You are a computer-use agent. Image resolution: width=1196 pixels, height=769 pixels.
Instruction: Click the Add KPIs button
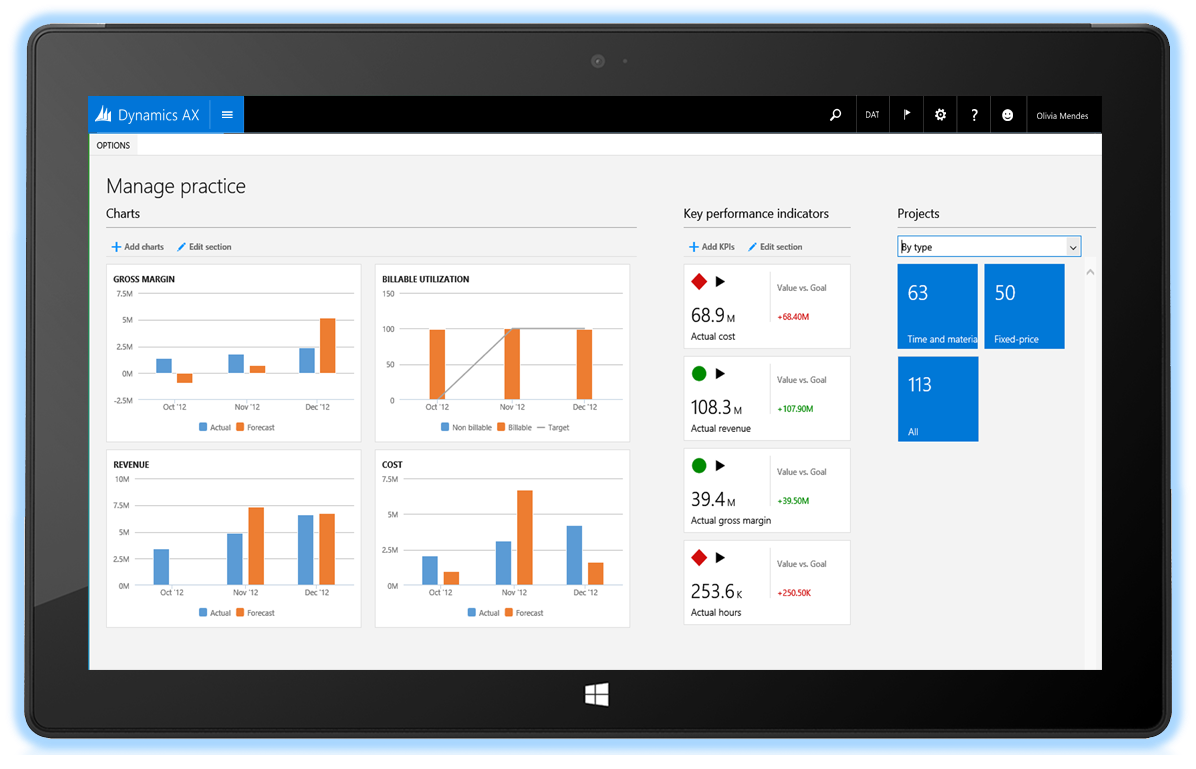click(712, 247)
